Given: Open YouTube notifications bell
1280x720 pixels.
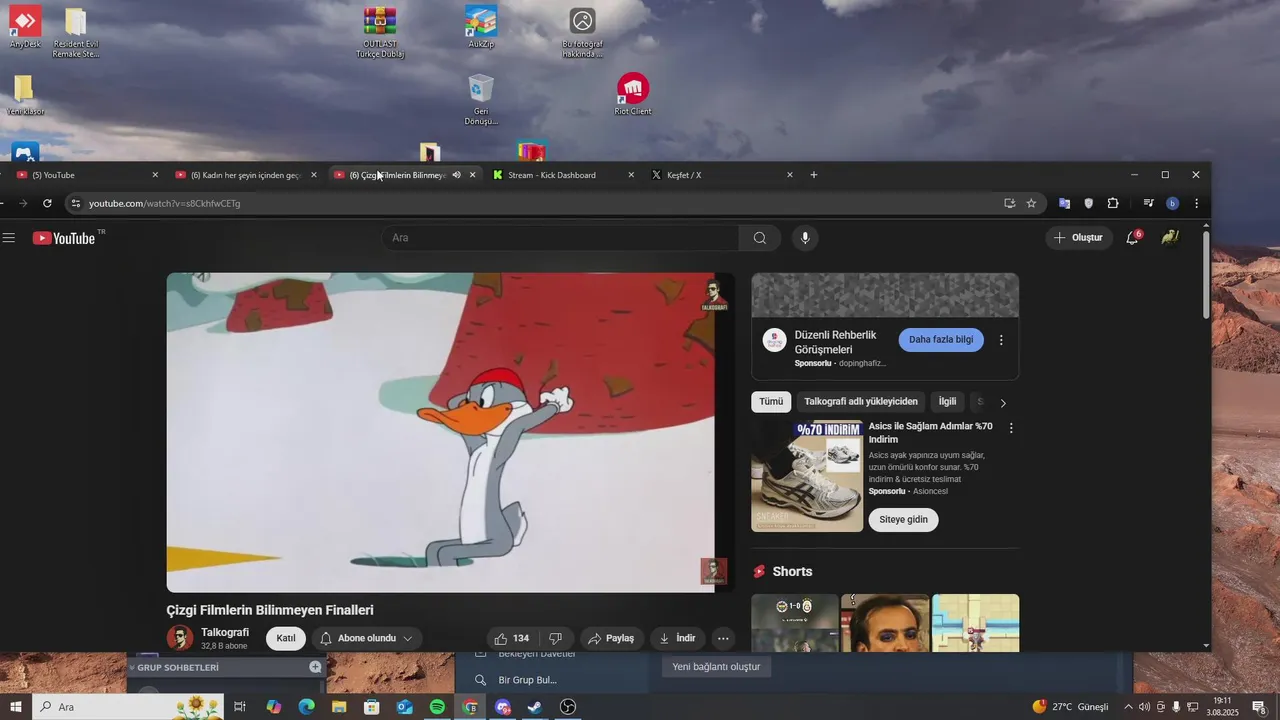Looking at the screenshot, I should point(1133,238).
